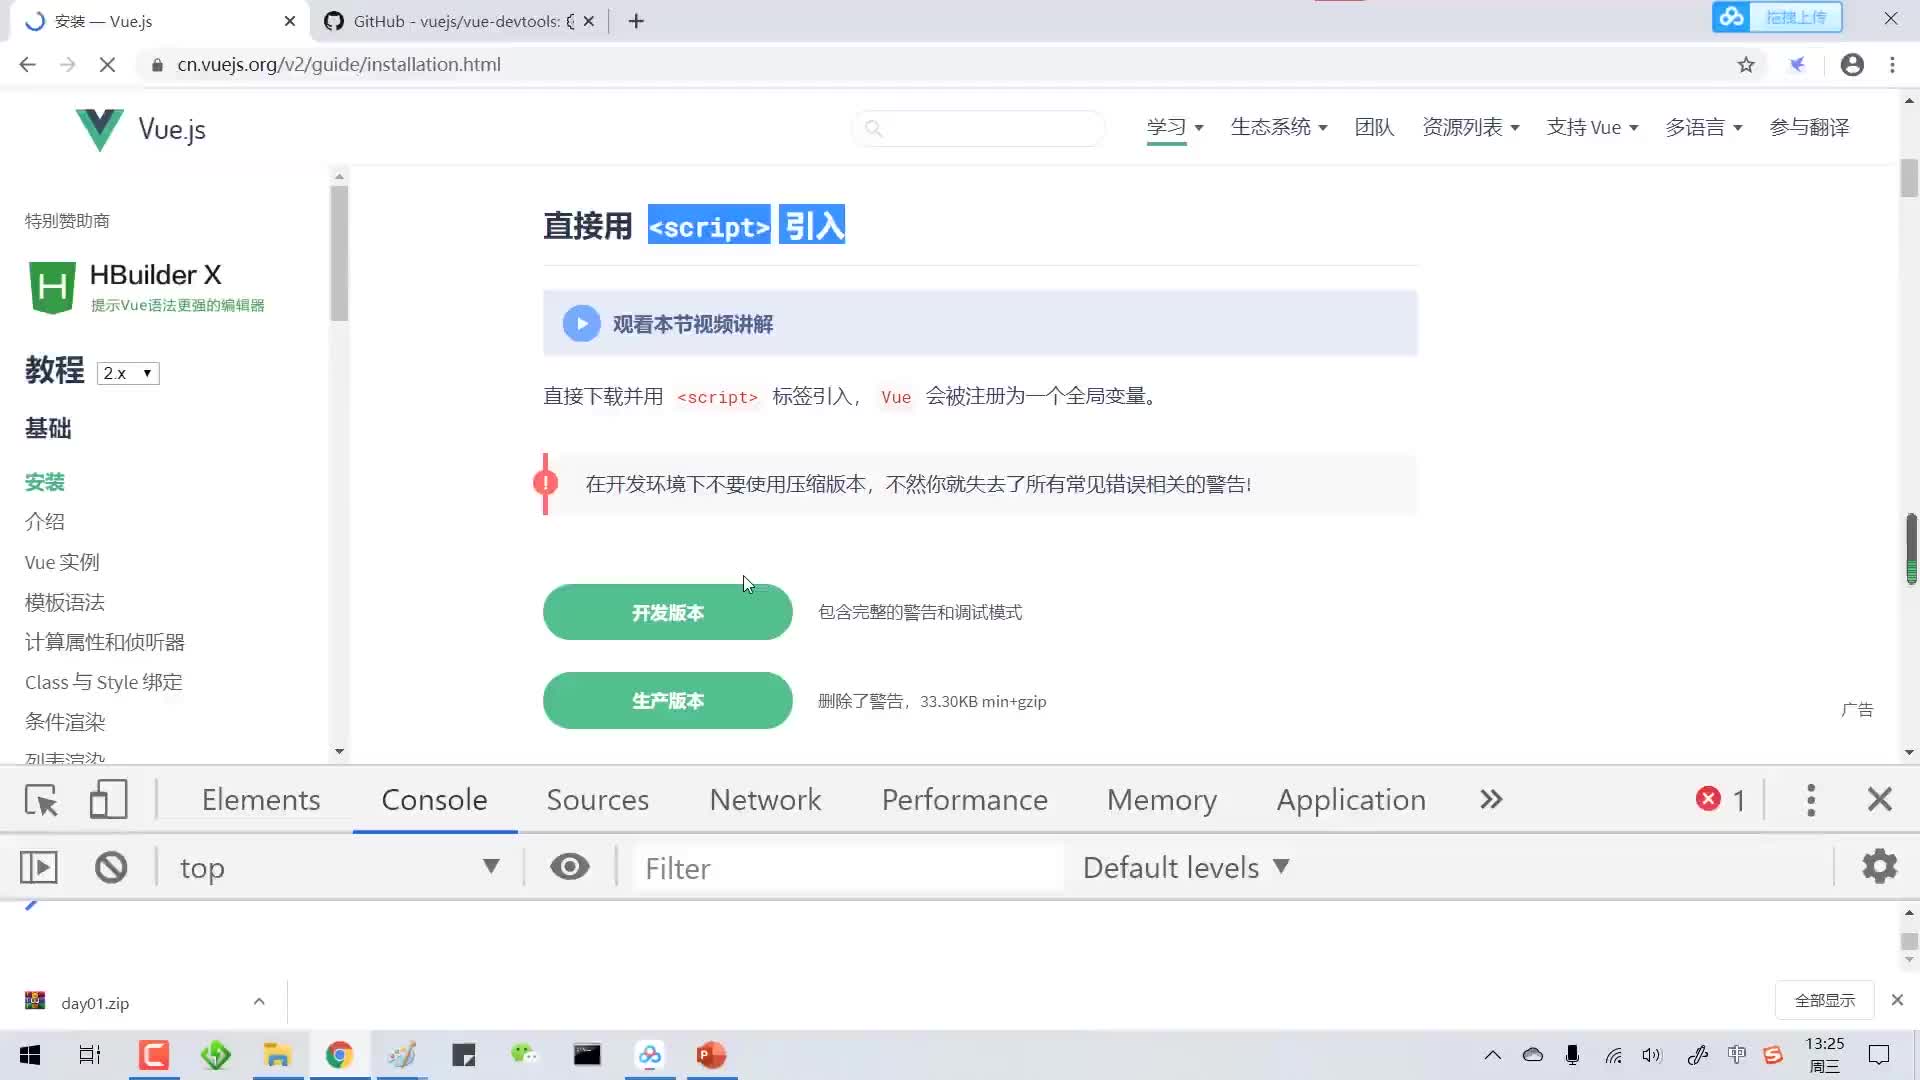
Task: Switch to the Elements tab
Action: click(x=261, y=800)
